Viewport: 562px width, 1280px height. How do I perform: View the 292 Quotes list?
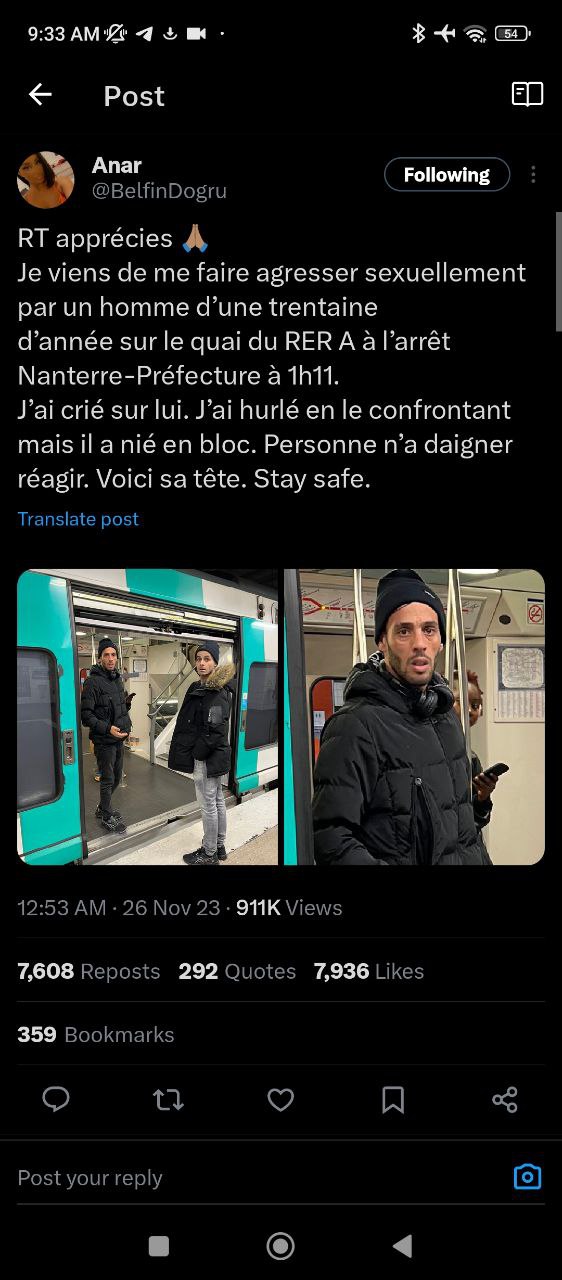tap(237, 971)
